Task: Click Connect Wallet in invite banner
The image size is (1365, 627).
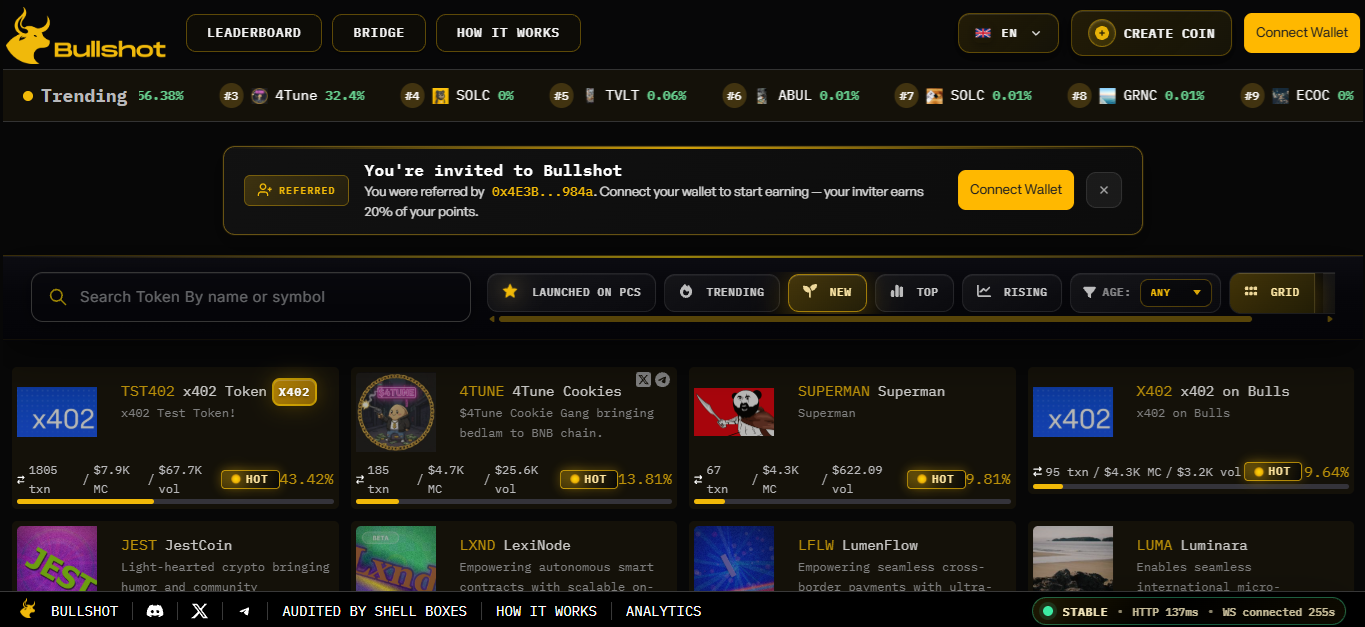Action: (x=1015, y=190)
